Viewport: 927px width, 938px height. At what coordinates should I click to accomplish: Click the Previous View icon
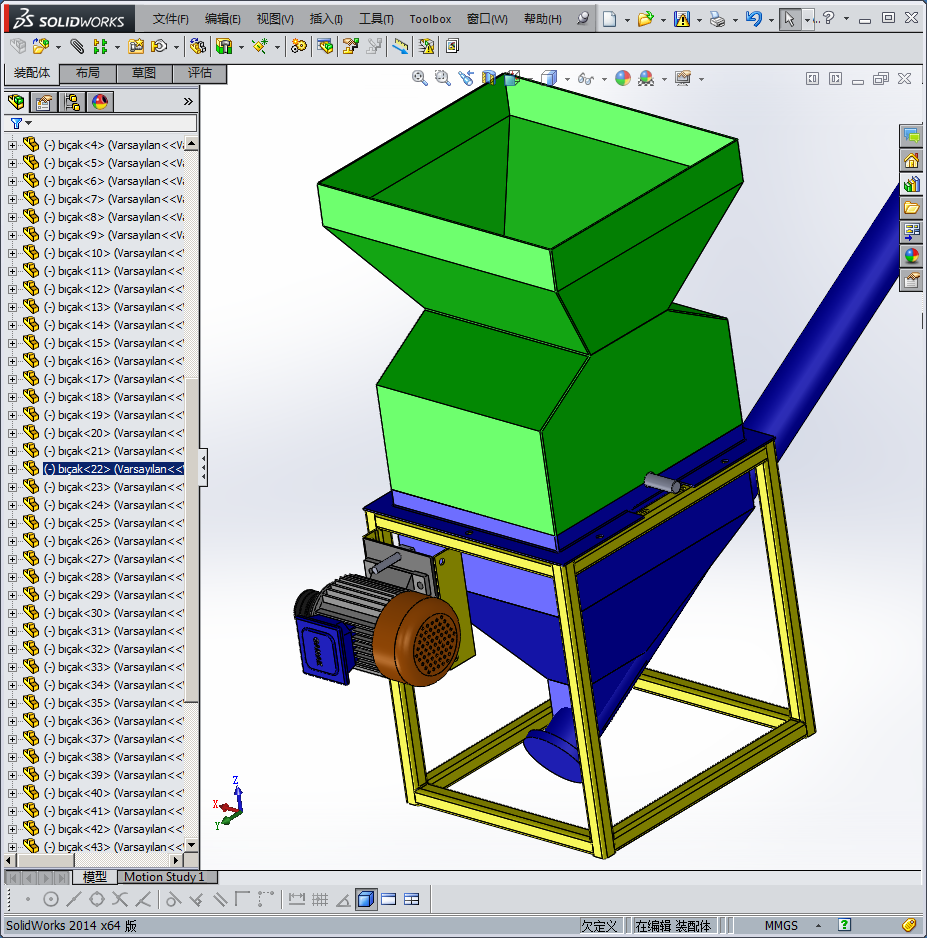click(x=466, y=78)
